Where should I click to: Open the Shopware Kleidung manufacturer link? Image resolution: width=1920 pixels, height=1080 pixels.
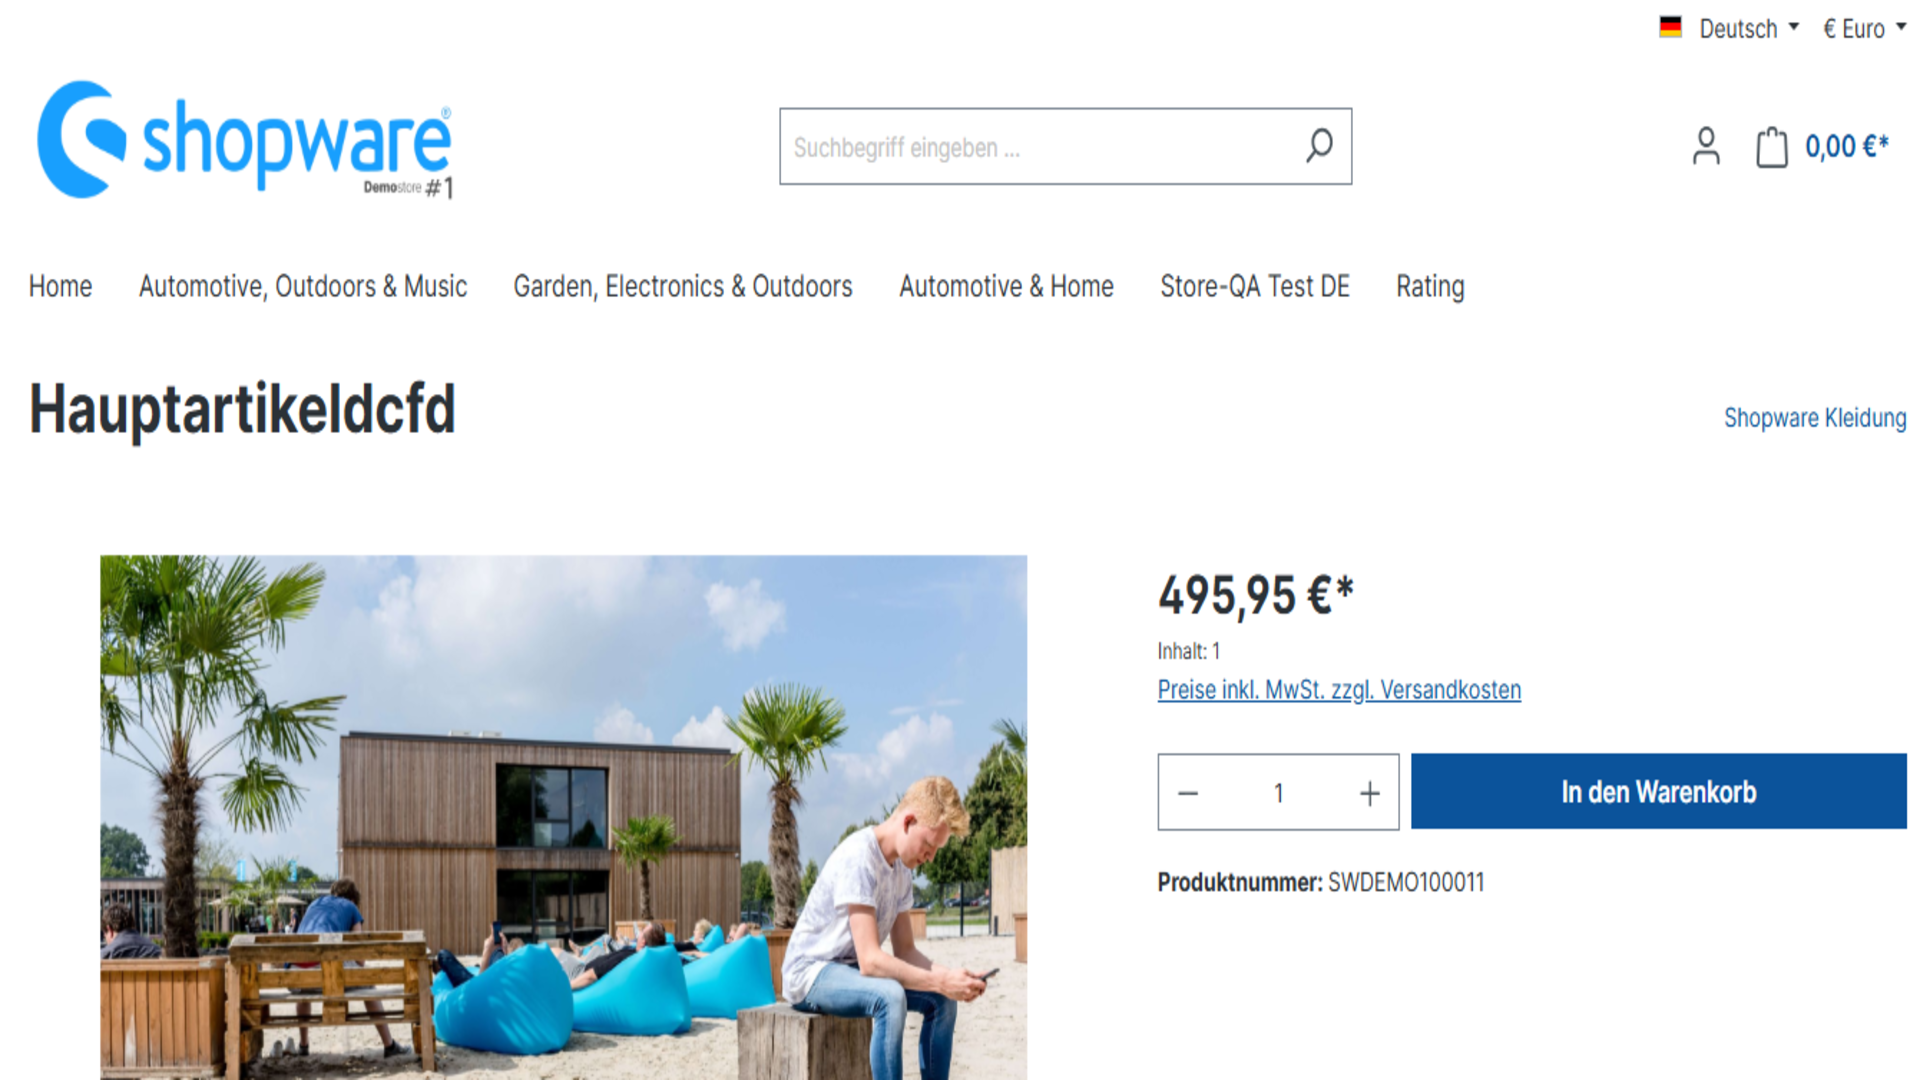pyautogui.click(x=1815, y=418)
